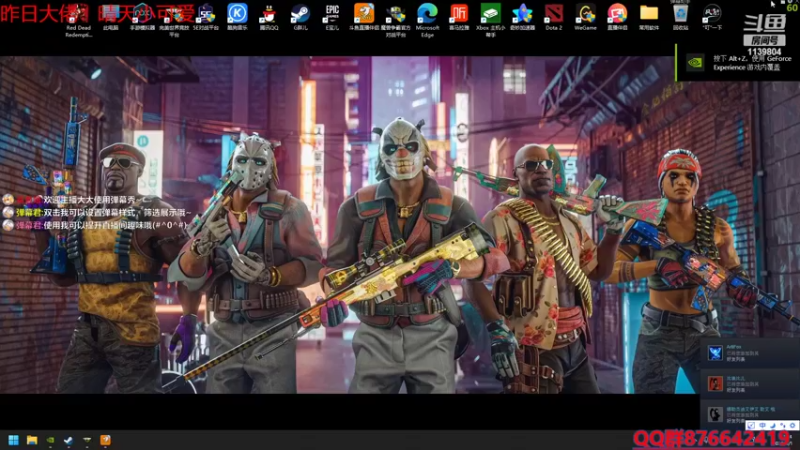Open the Kugou Music K icon

[237, 17]
